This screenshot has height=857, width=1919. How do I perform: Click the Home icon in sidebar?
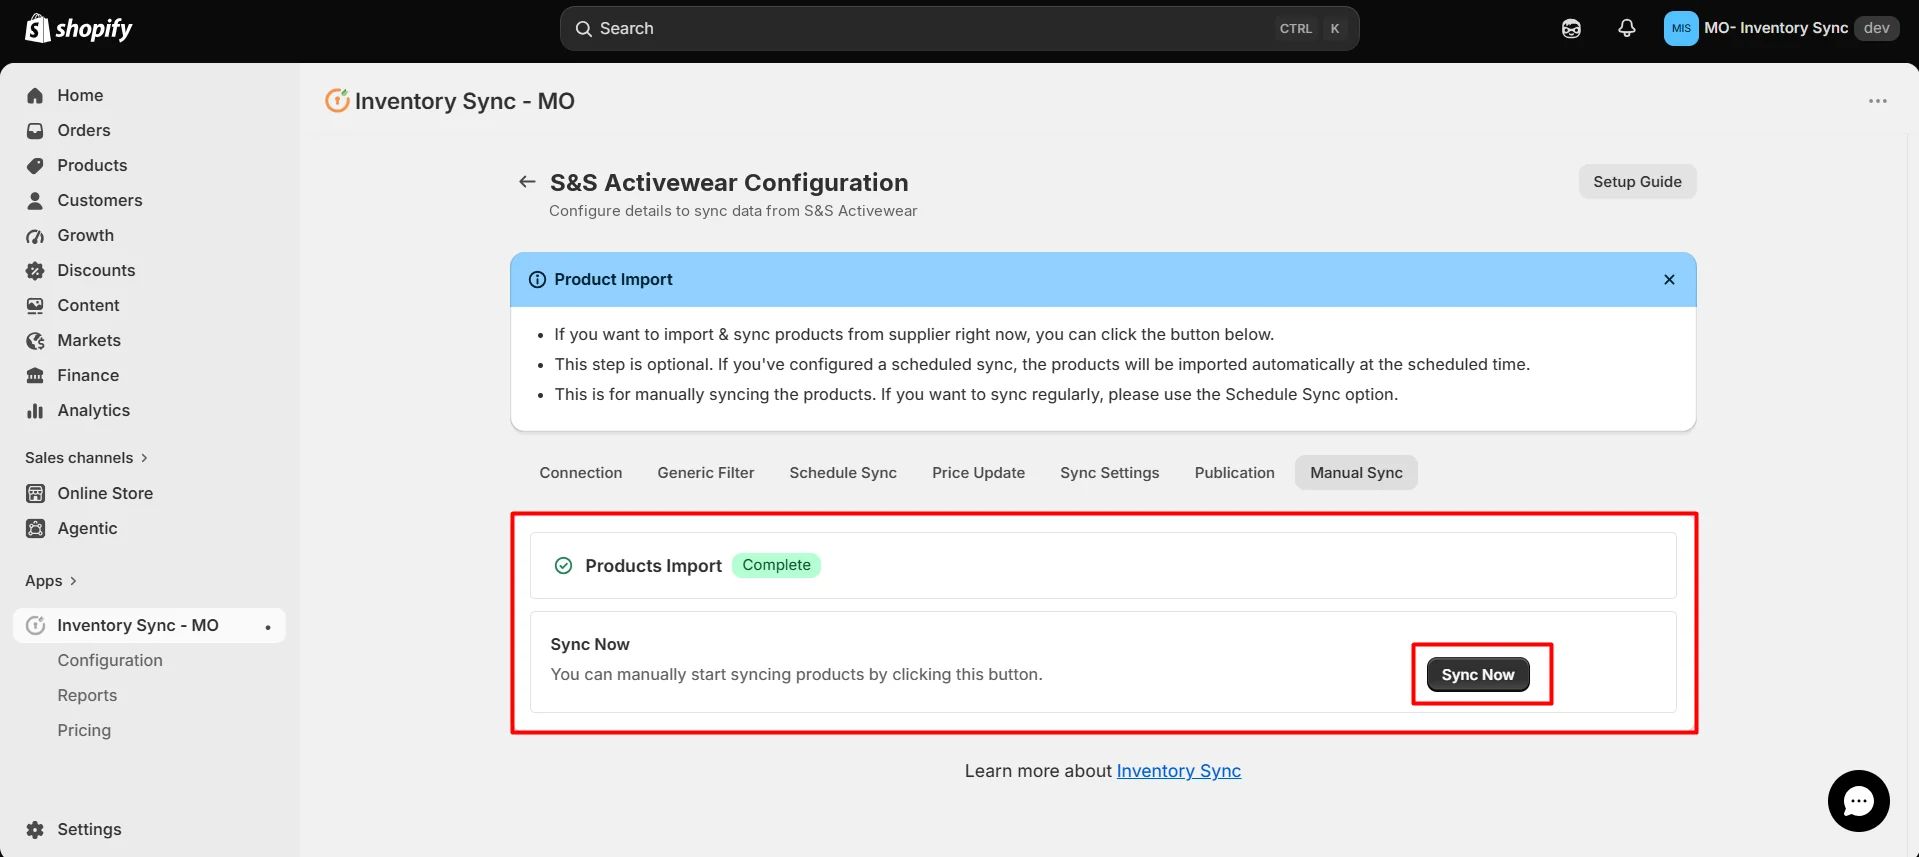coord(35,95)
